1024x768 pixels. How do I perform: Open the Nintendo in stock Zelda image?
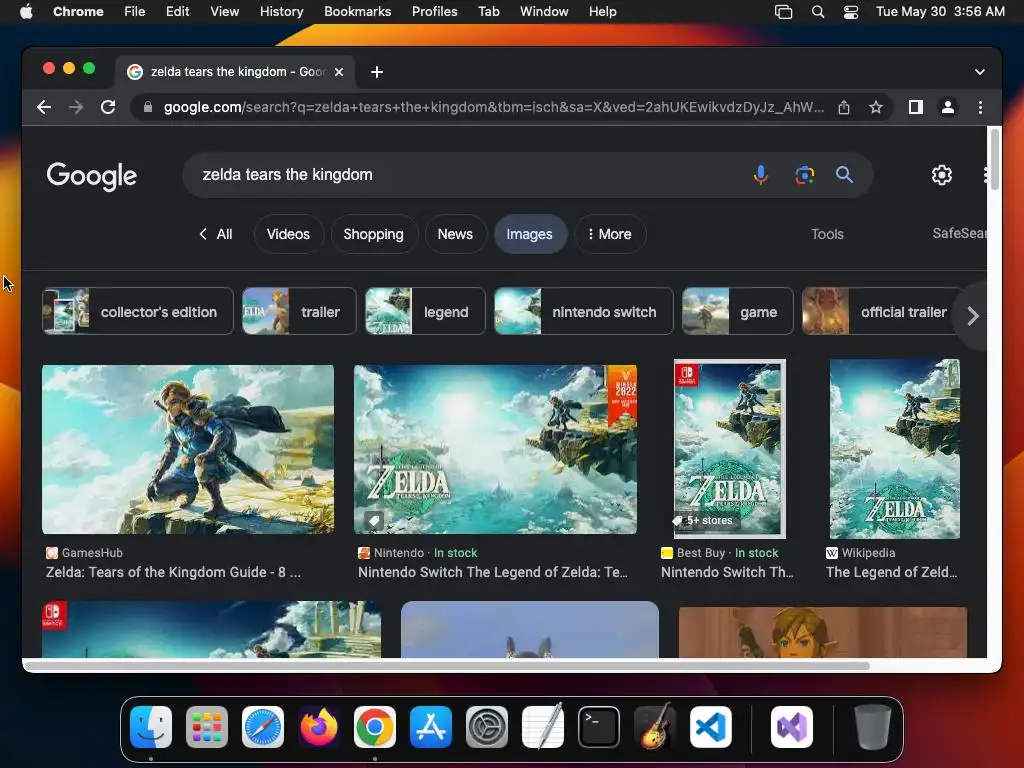[x=495, y=449]
